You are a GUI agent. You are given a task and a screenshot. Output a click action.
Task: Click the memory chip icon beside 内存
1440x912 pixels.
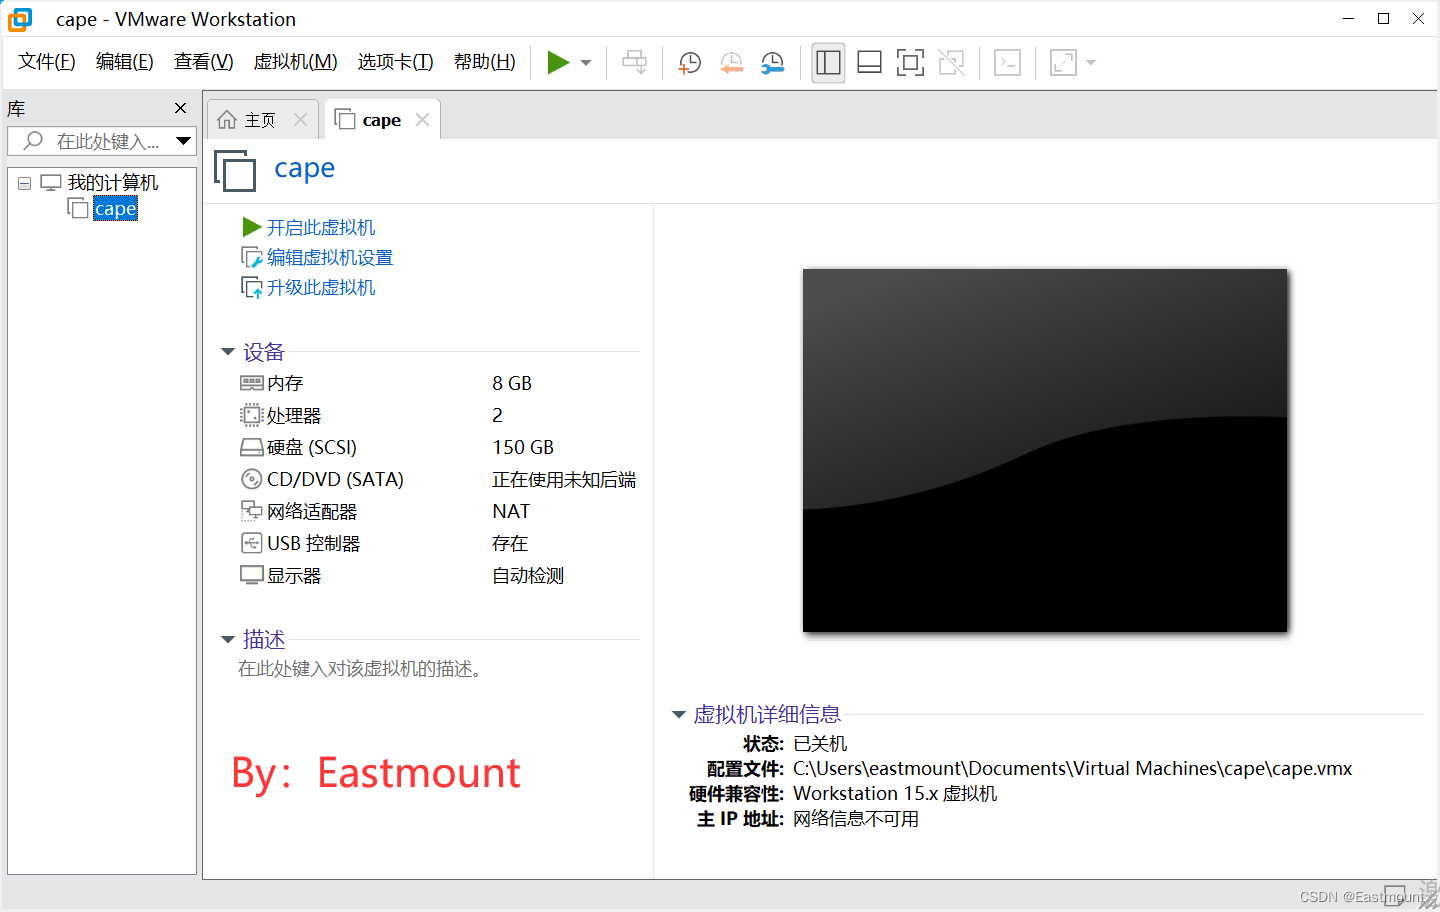coord(251,383)
